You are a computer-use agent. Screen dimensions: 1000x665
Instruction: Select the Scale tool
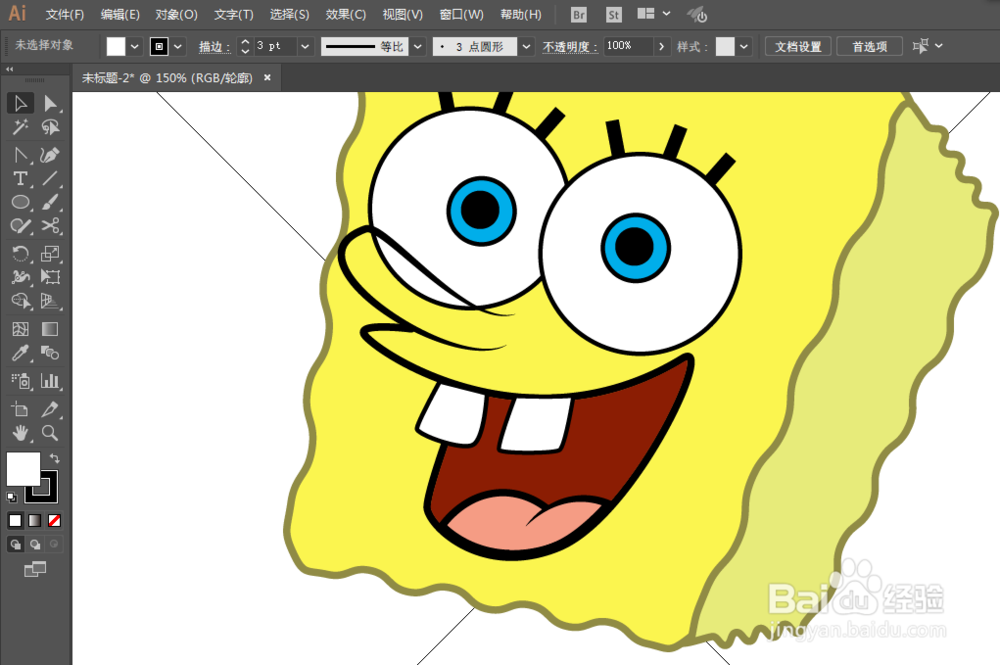[x=50, y=254]
